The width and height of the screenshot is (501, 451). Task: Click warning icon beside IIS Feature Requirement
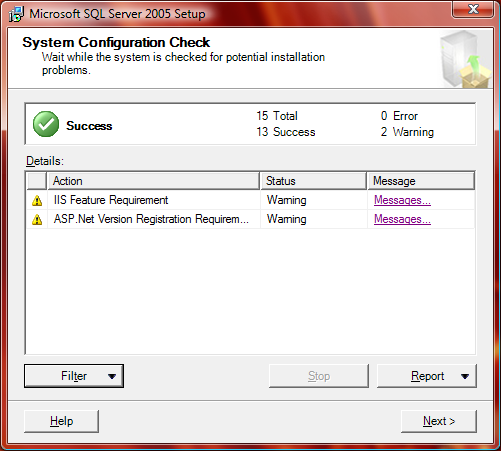[x=37, y=200]
